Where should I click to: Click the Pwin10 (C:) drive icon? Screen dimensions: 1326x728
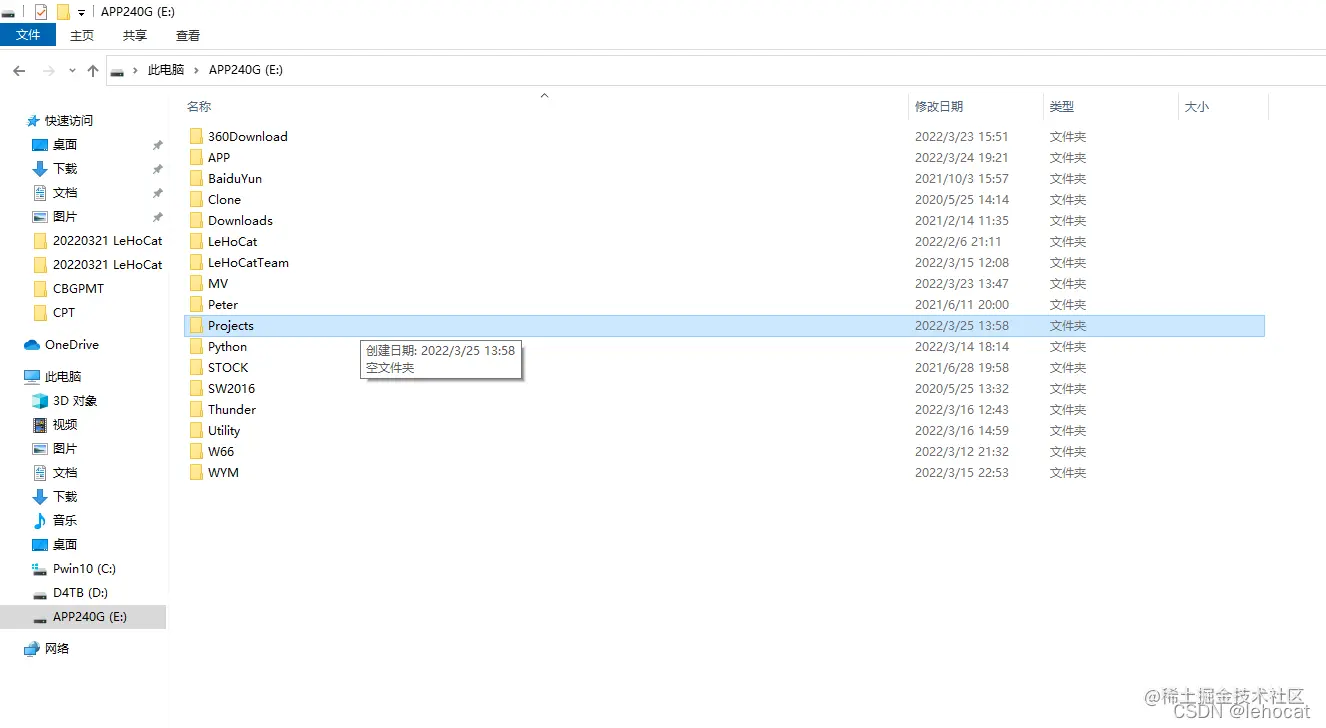coord(40,568)
